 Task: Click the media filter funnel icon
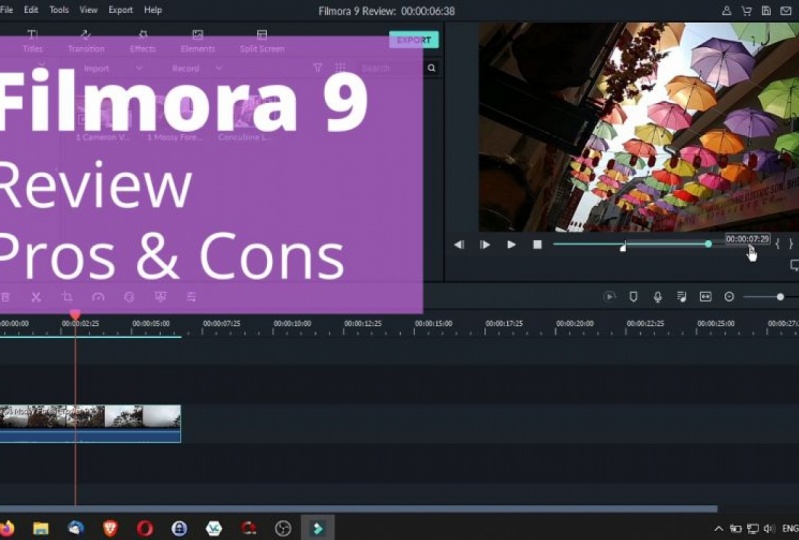[317, 68]
